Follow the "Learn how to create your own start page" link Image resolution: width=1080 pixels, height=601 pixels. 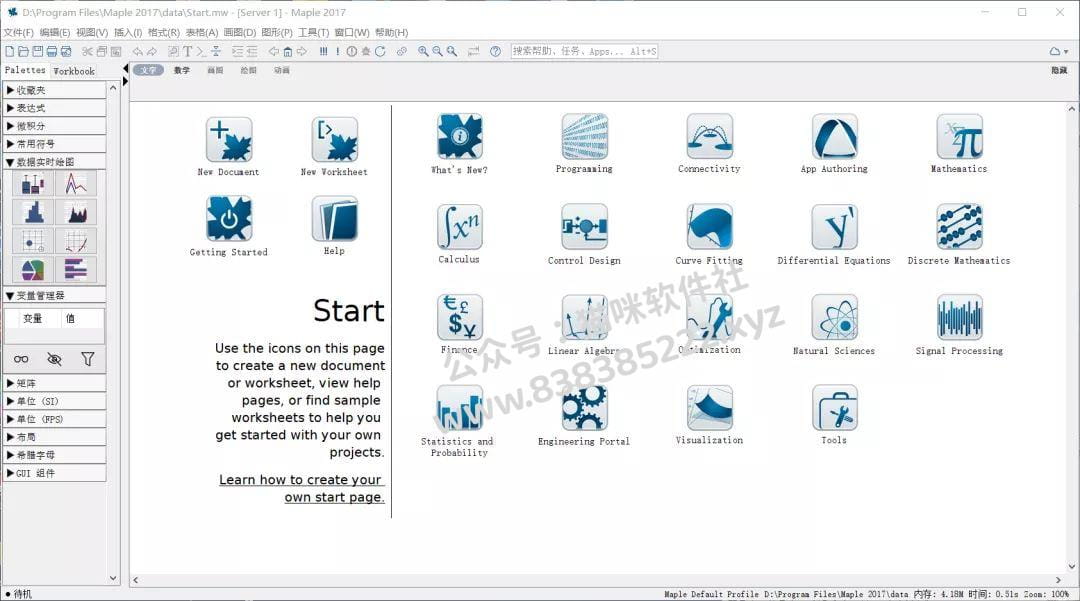301,488
